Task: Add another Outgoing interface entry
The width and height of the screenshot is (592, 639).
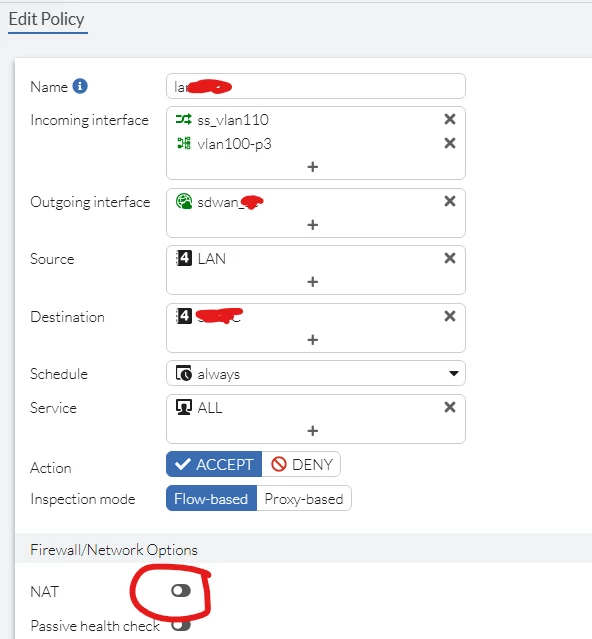Action: coord(313,225)
